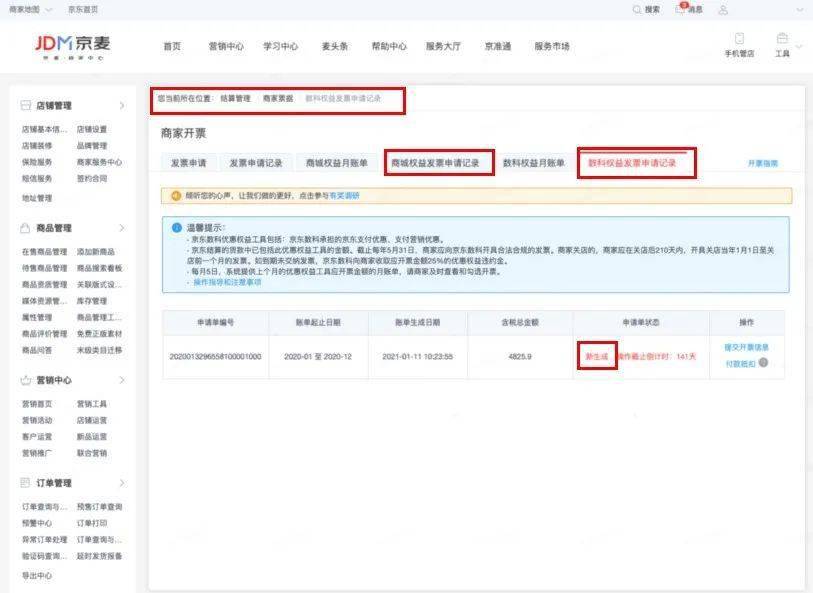Click help icon beside 付款通知
813x593 pixels.
(x=763, y=362)
